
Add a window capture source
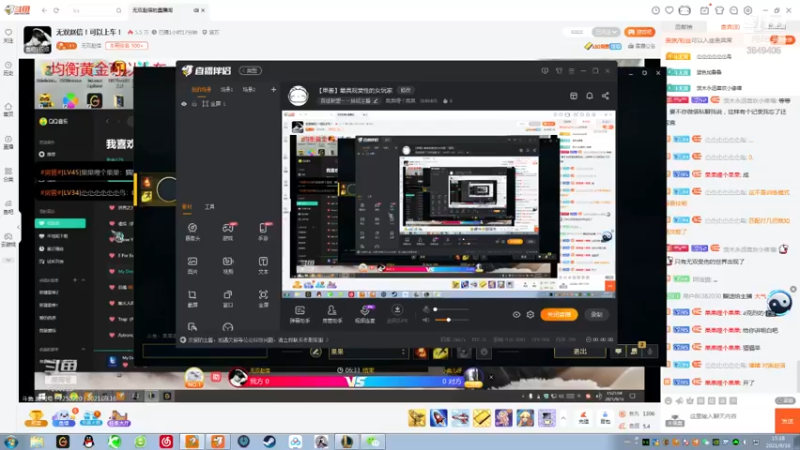[228, 298]
